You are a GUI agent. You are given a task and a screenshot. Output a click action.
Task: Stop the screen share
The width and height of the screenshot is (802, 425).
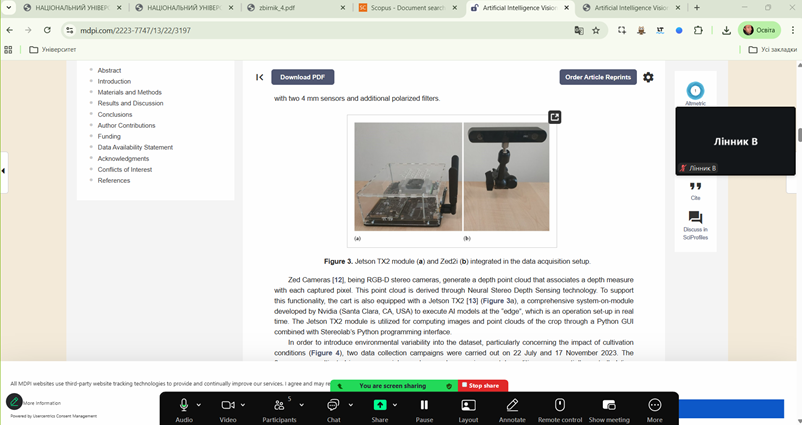tap(483, 386)
